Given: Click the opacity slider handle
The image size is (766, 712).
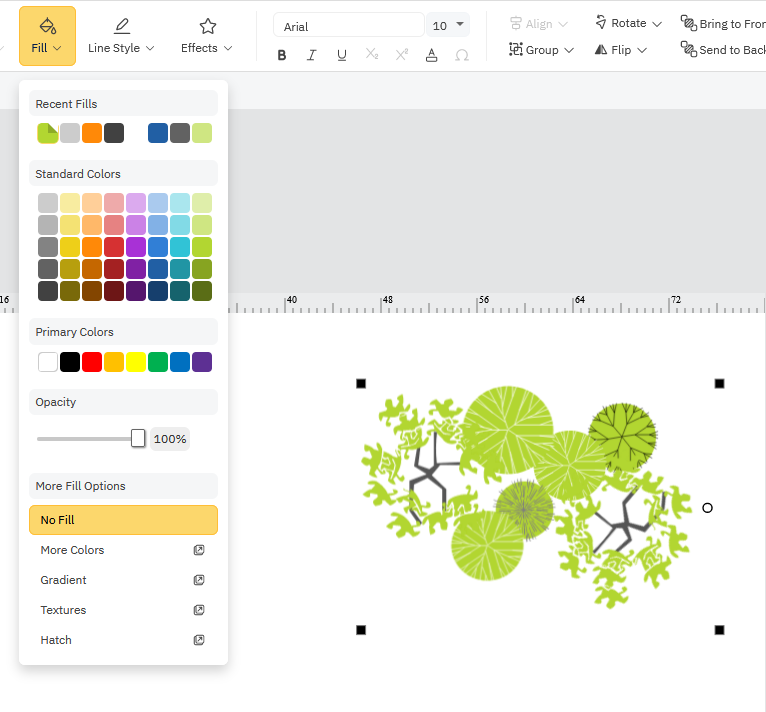Looking at the screenshot, I should (x=138, y=438).
